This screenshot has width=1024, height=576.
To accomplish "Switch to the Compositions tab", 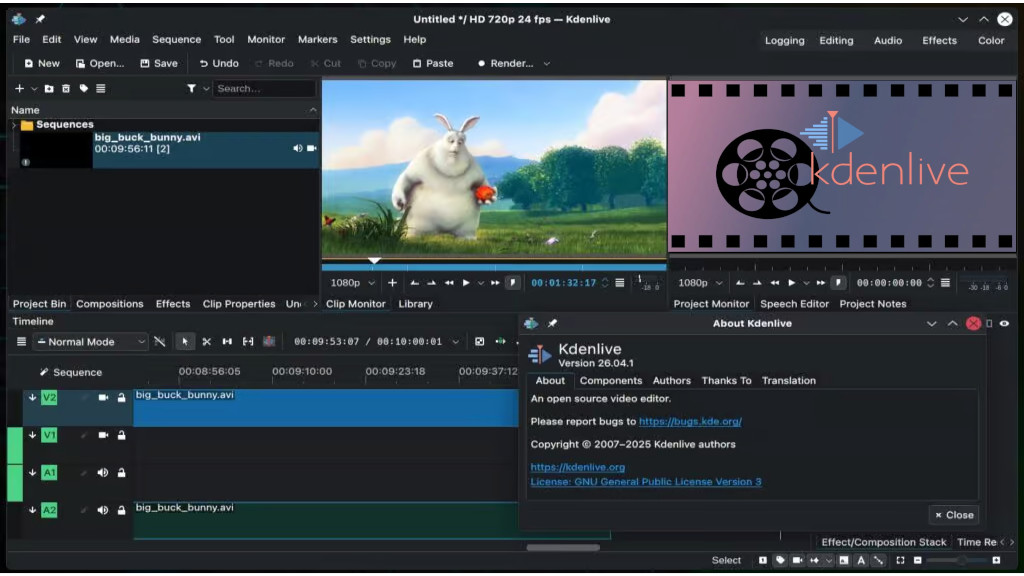I will pyautogui.click(x=110, y=304).
